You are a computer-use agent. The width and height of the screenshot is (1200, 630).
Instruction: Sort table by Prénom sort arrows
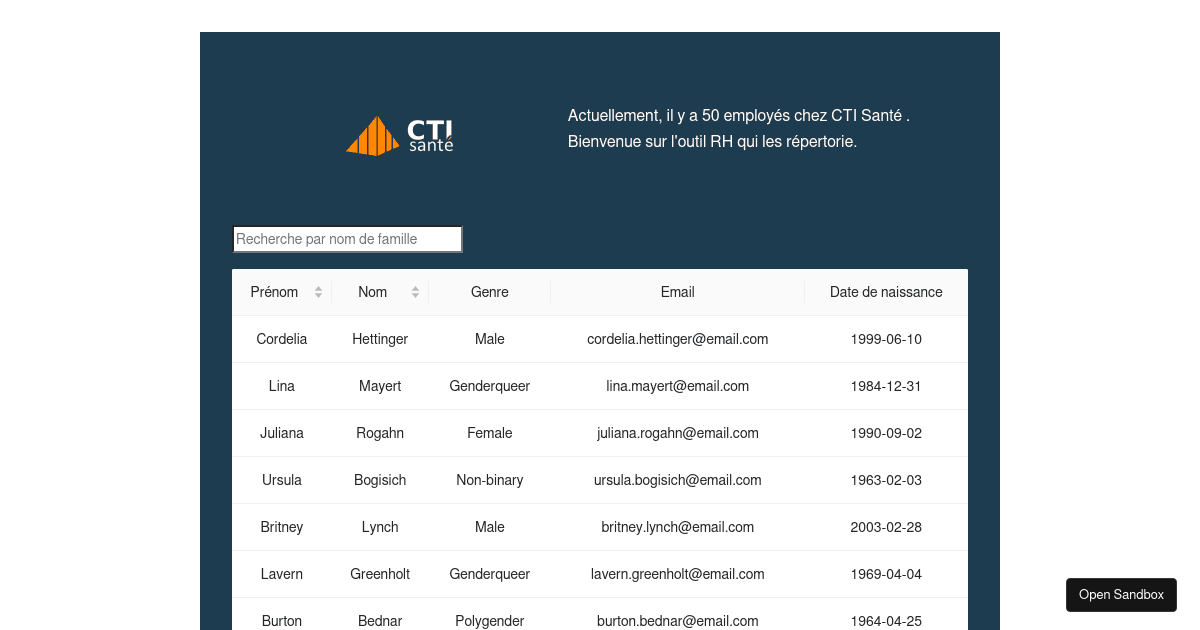tap(318, 292)
